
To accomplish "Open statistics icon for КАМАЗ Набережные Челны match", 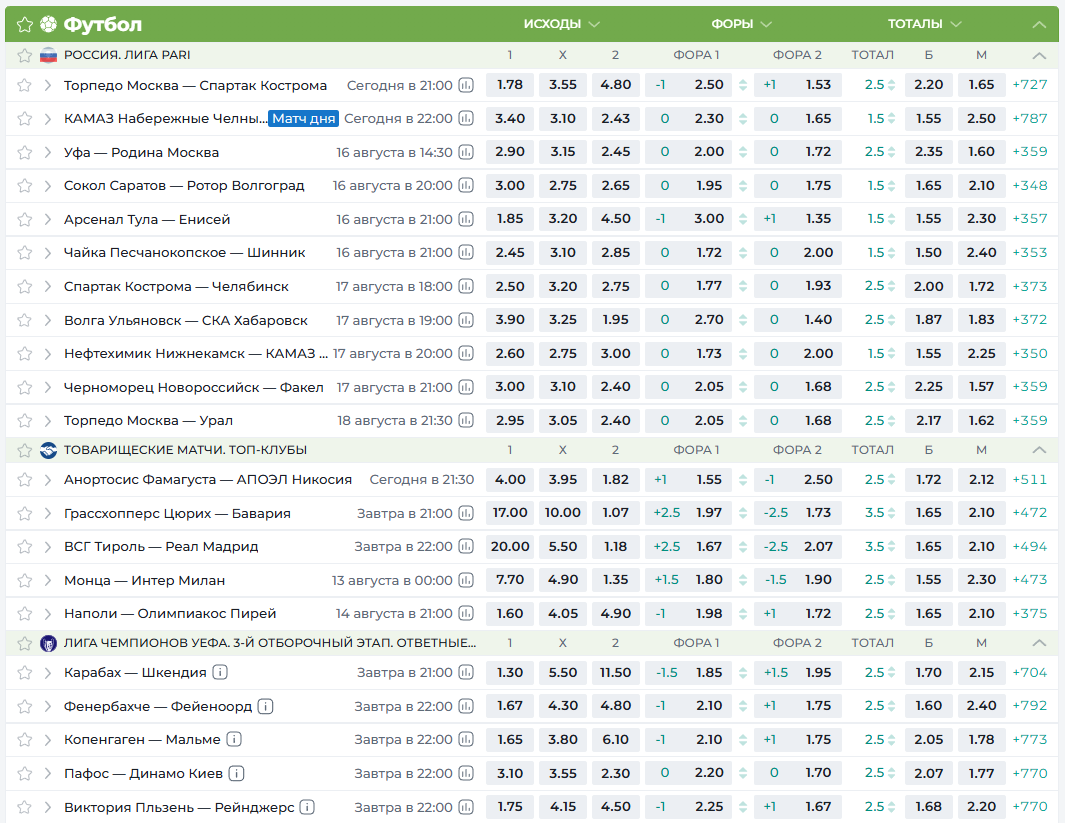I will point(466,119).
